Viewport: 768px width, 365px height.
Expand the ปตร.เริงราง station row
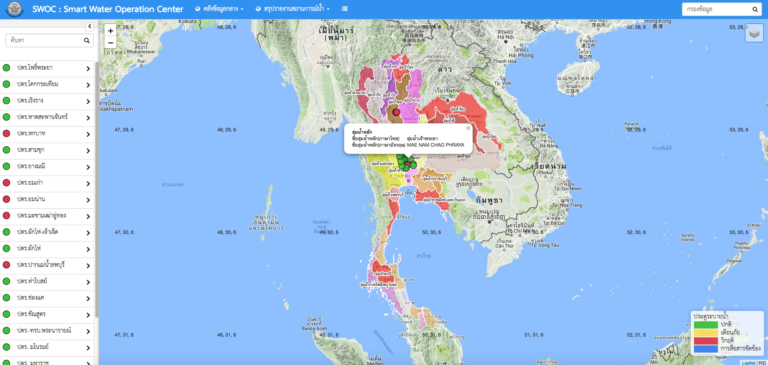[x=48, y=100]
